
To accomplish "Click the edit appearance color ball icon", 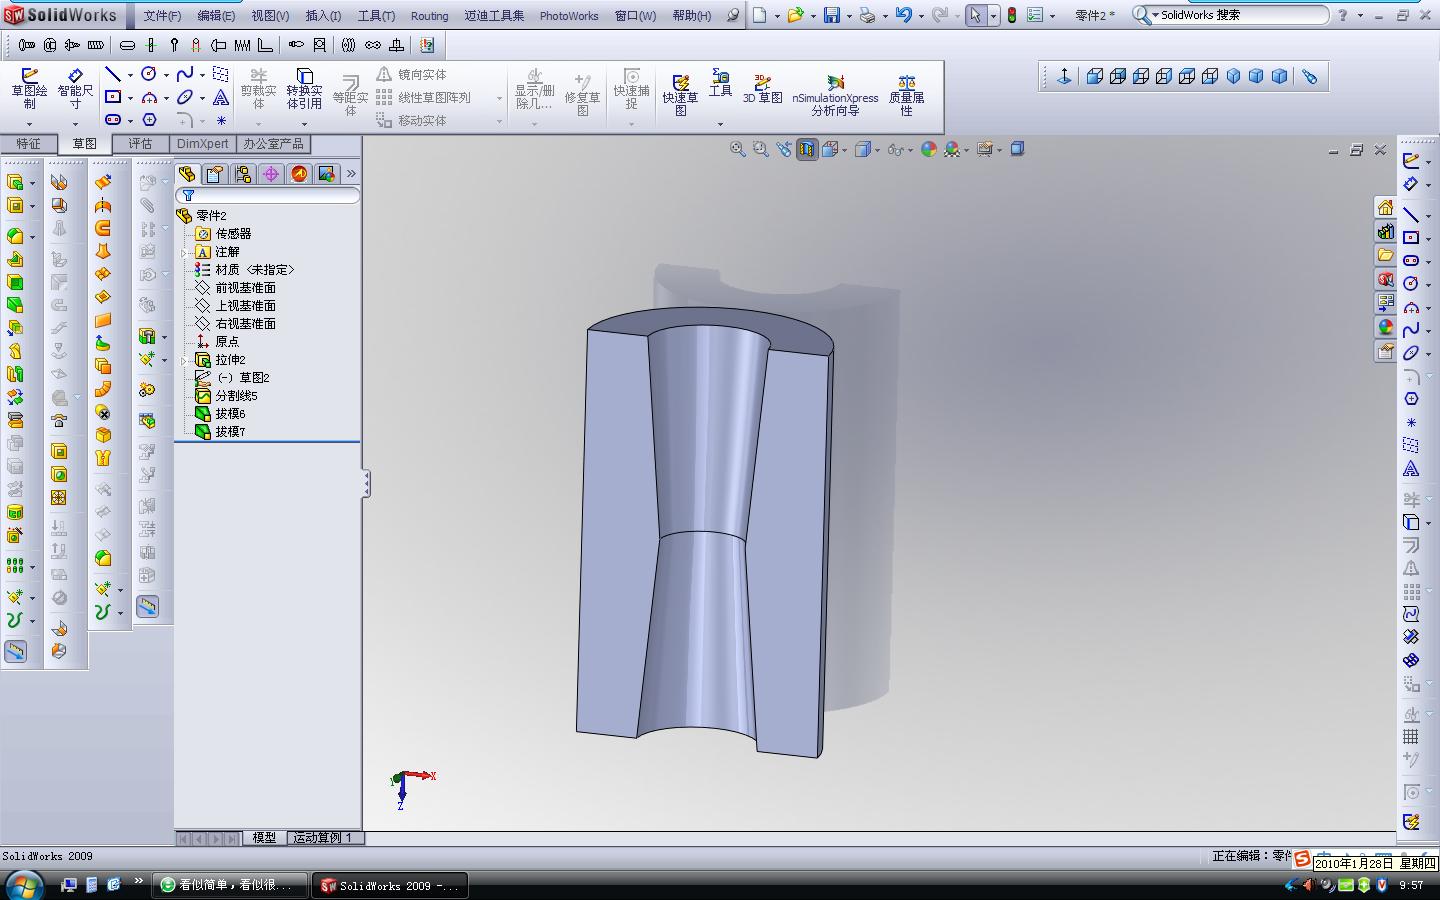I will [x=928, y=149].
